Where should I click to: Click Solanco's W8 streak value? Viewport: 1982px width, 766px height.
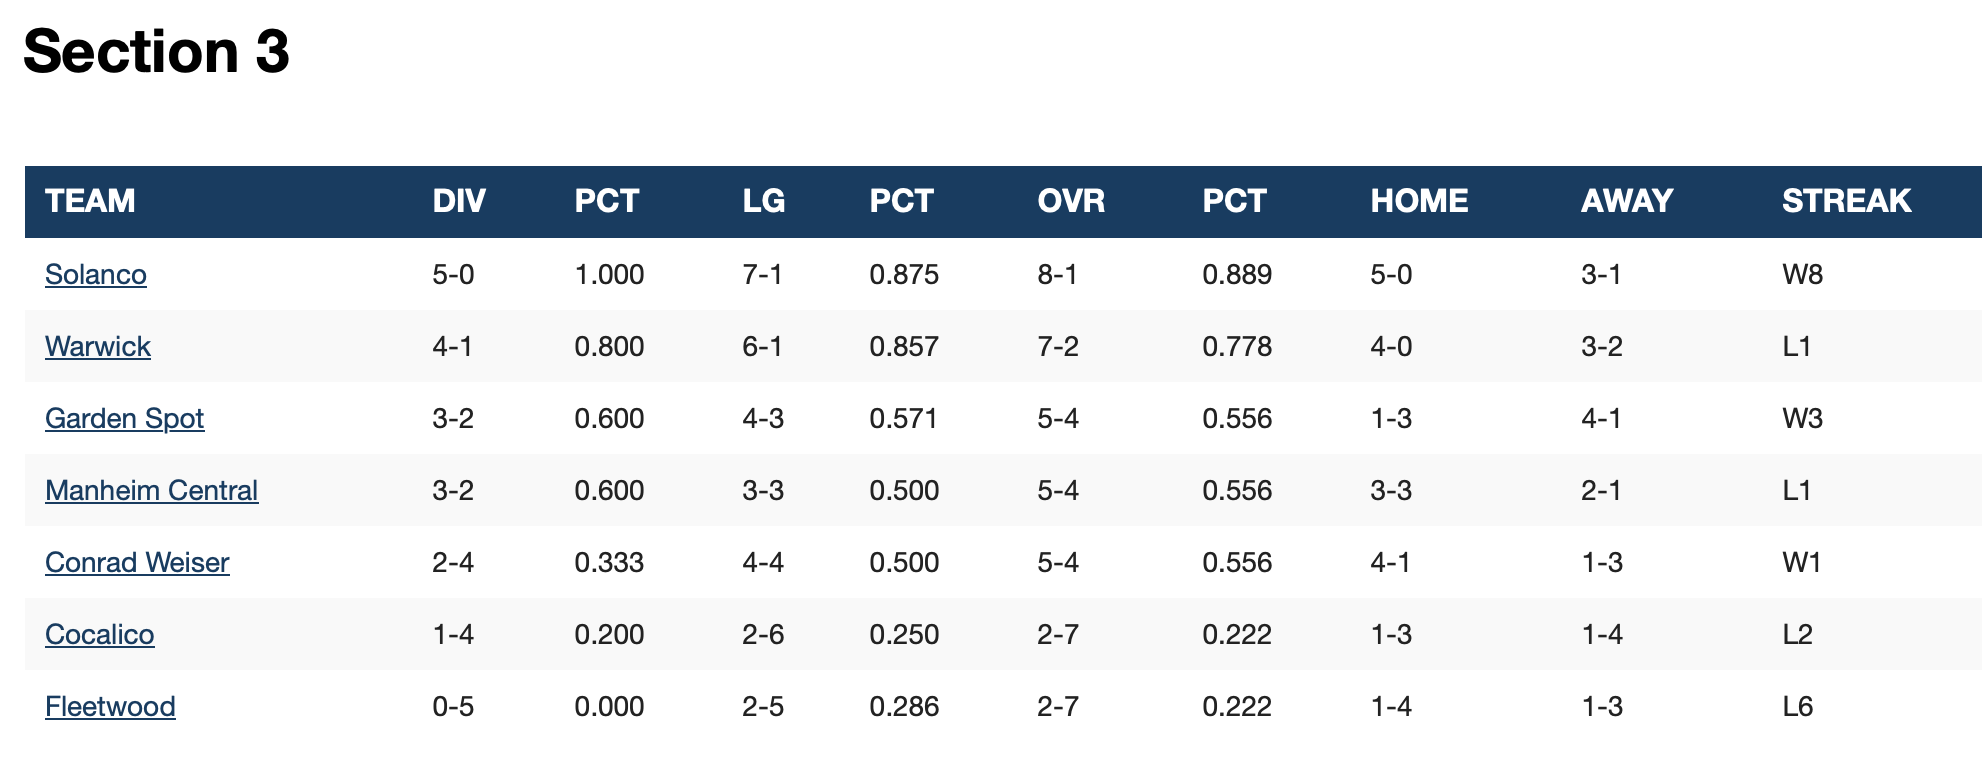point(1802,274)
